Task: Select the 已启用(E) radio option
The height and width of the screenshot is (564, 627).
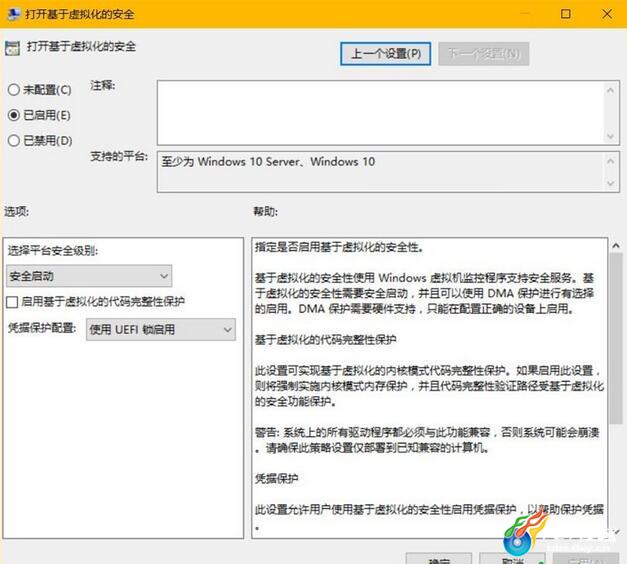Action: [x=39, y=115]
